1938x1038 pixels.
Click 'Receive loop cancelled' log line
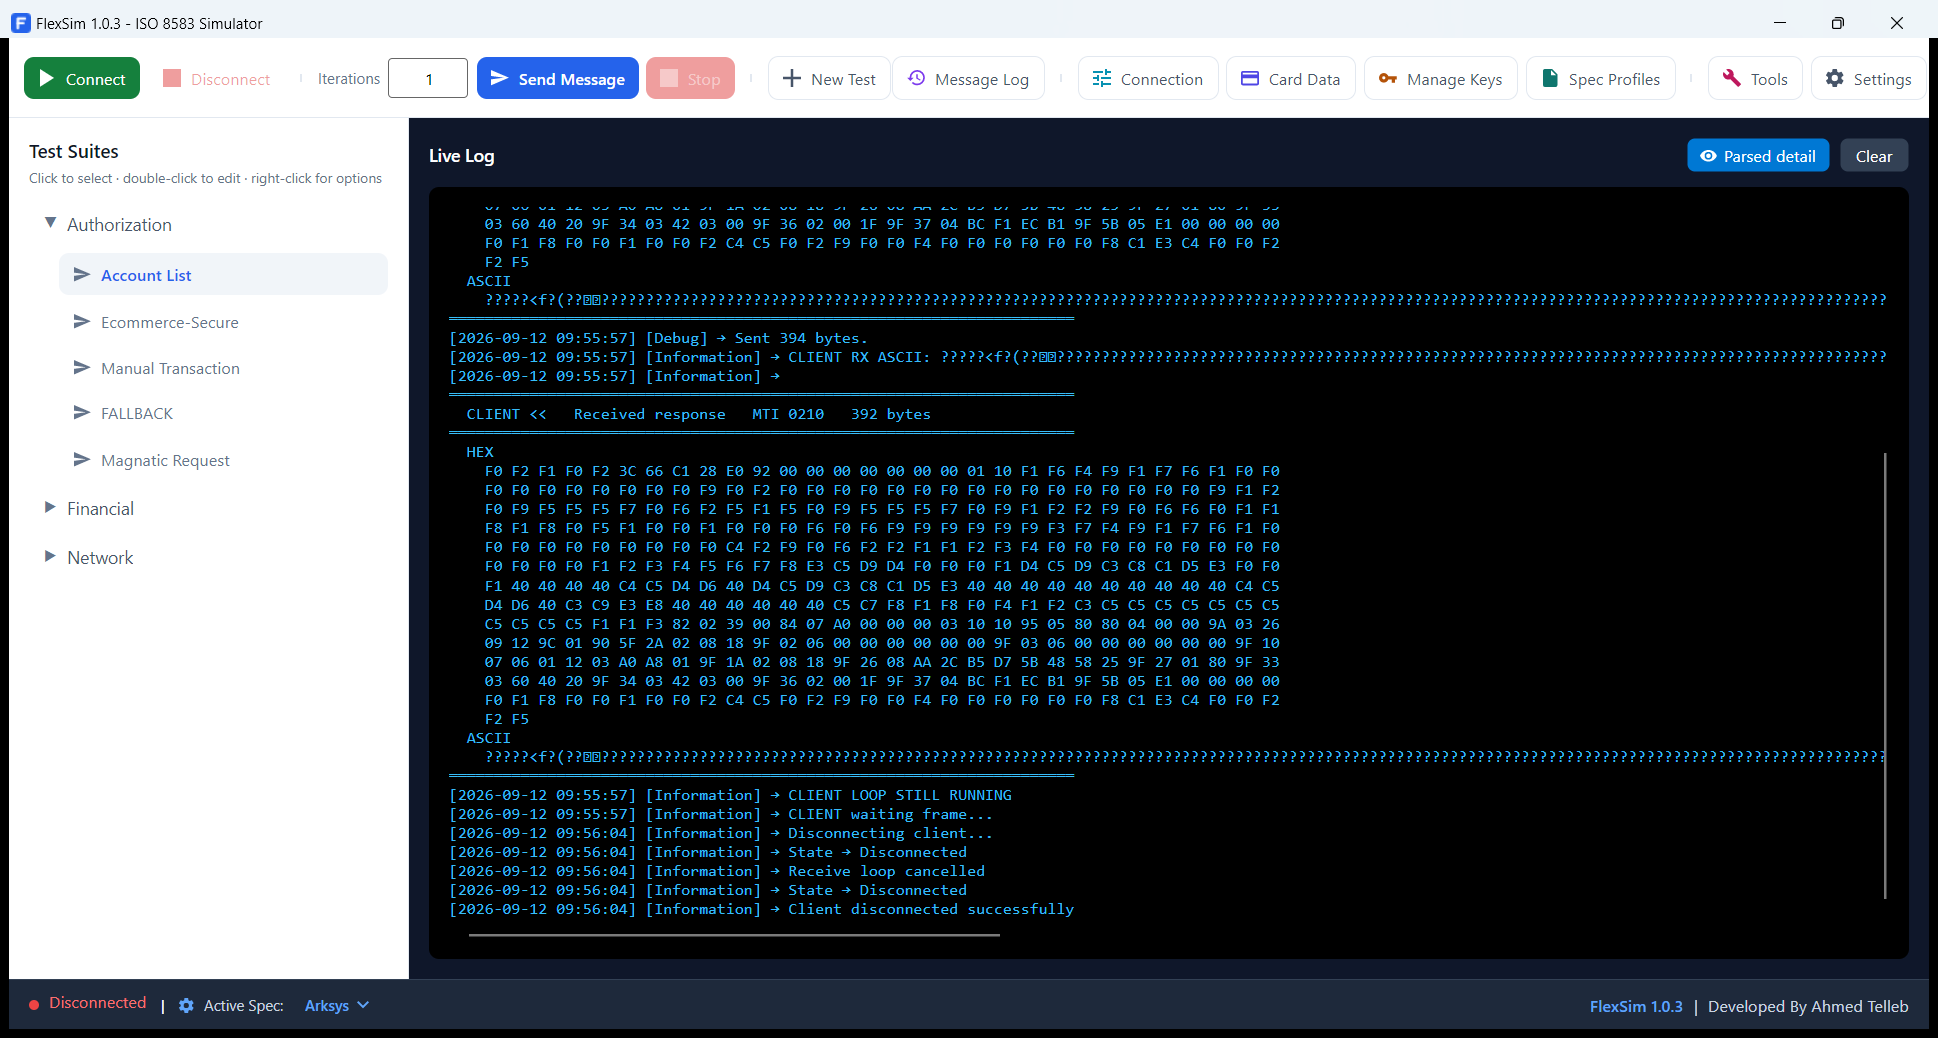[x=886, y=871]
